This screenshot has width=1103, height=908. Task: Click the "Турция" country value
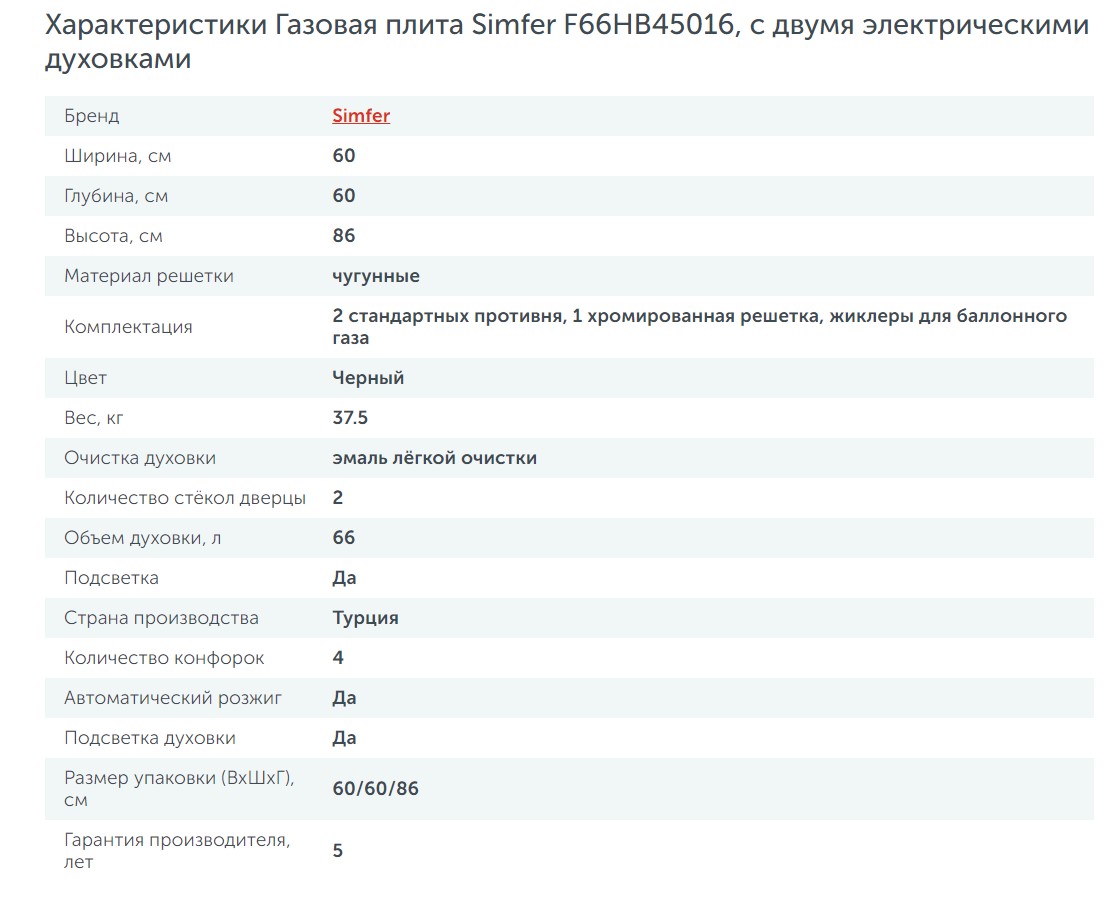click(366, 618)
